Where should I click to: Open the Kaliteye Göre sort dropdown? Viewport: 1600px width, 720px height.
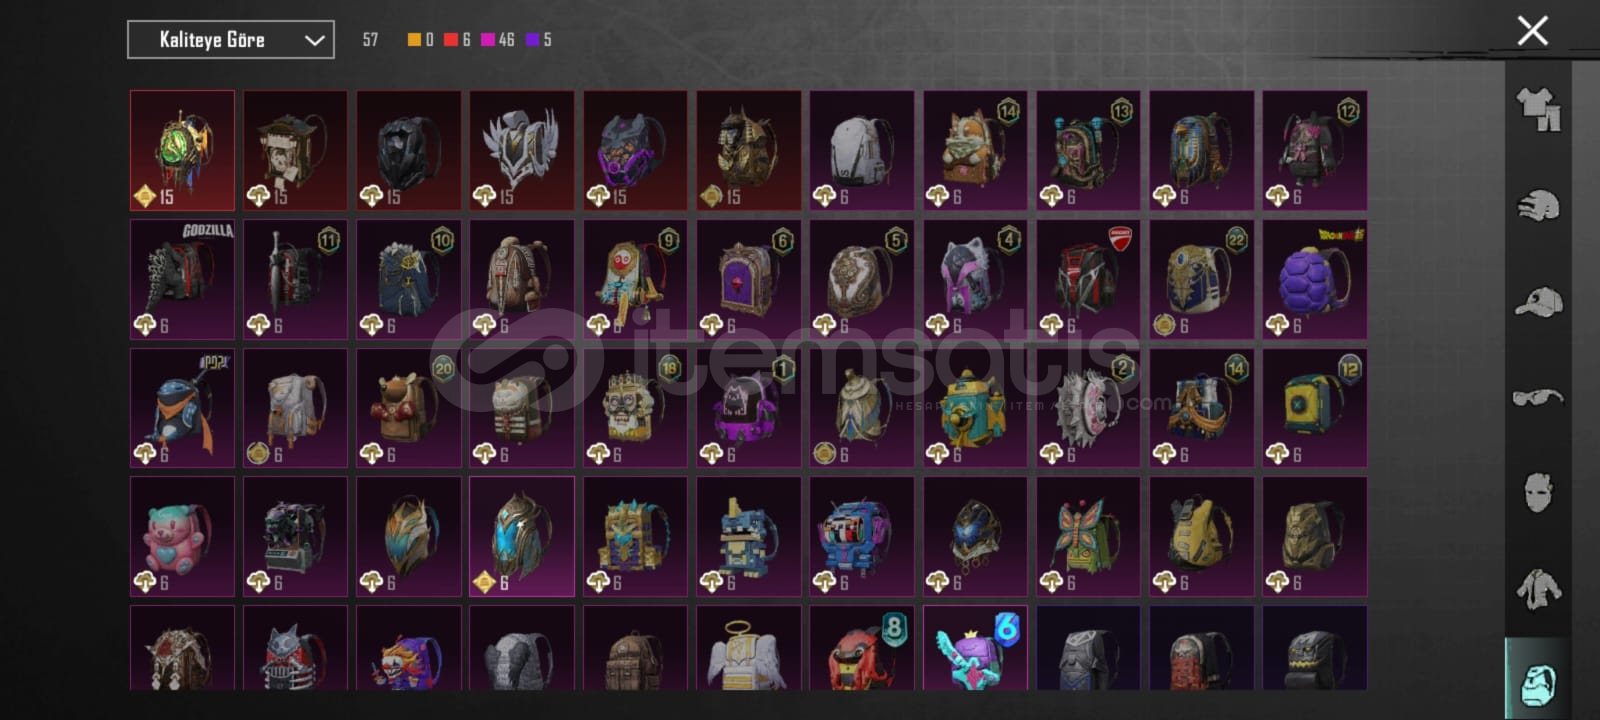point(231,40)
